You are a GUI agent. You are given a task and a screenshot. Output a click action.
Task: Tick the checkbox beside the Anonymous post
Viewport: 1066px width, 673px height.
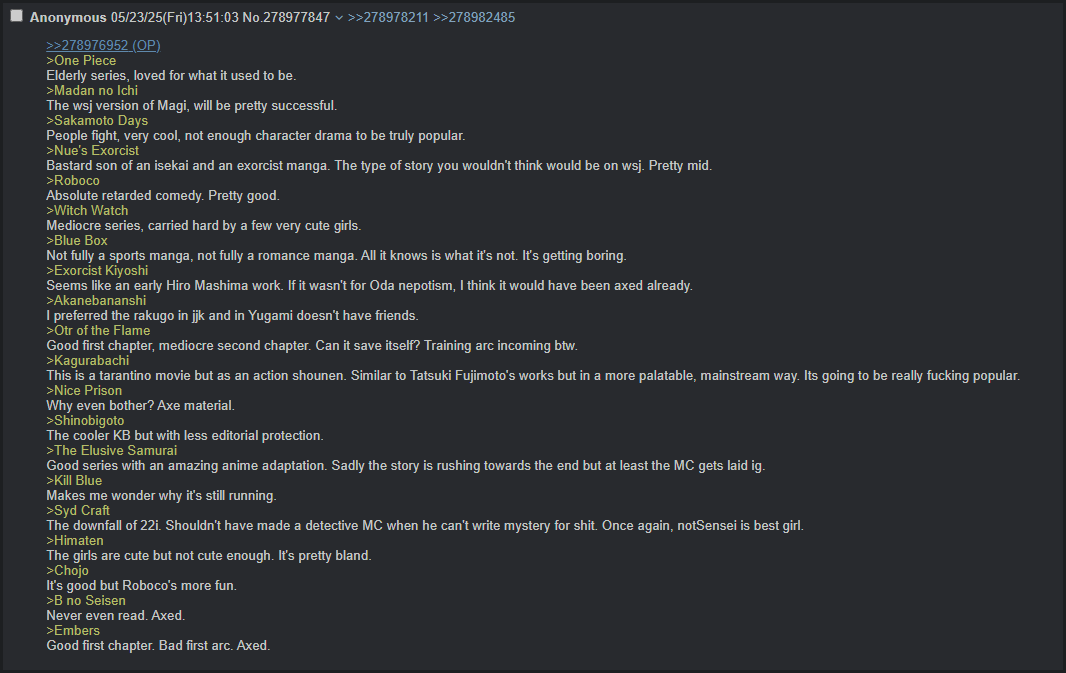tap(16, 16)
